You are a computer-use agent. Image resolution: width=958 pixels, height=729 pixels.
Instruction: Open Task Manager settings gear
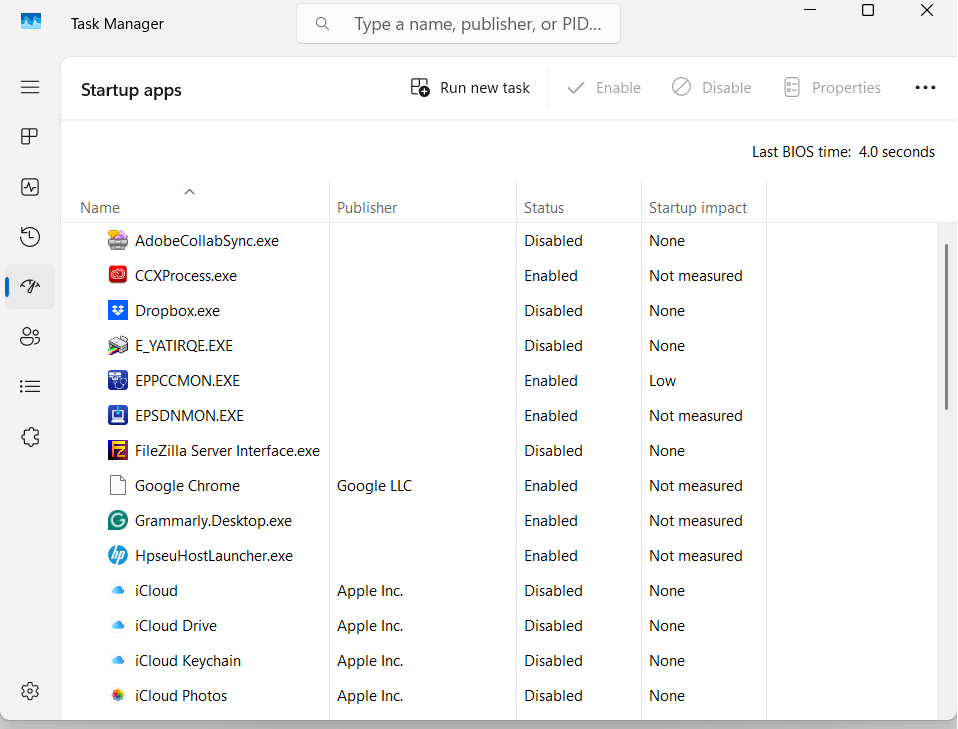[x=30, y=691]
